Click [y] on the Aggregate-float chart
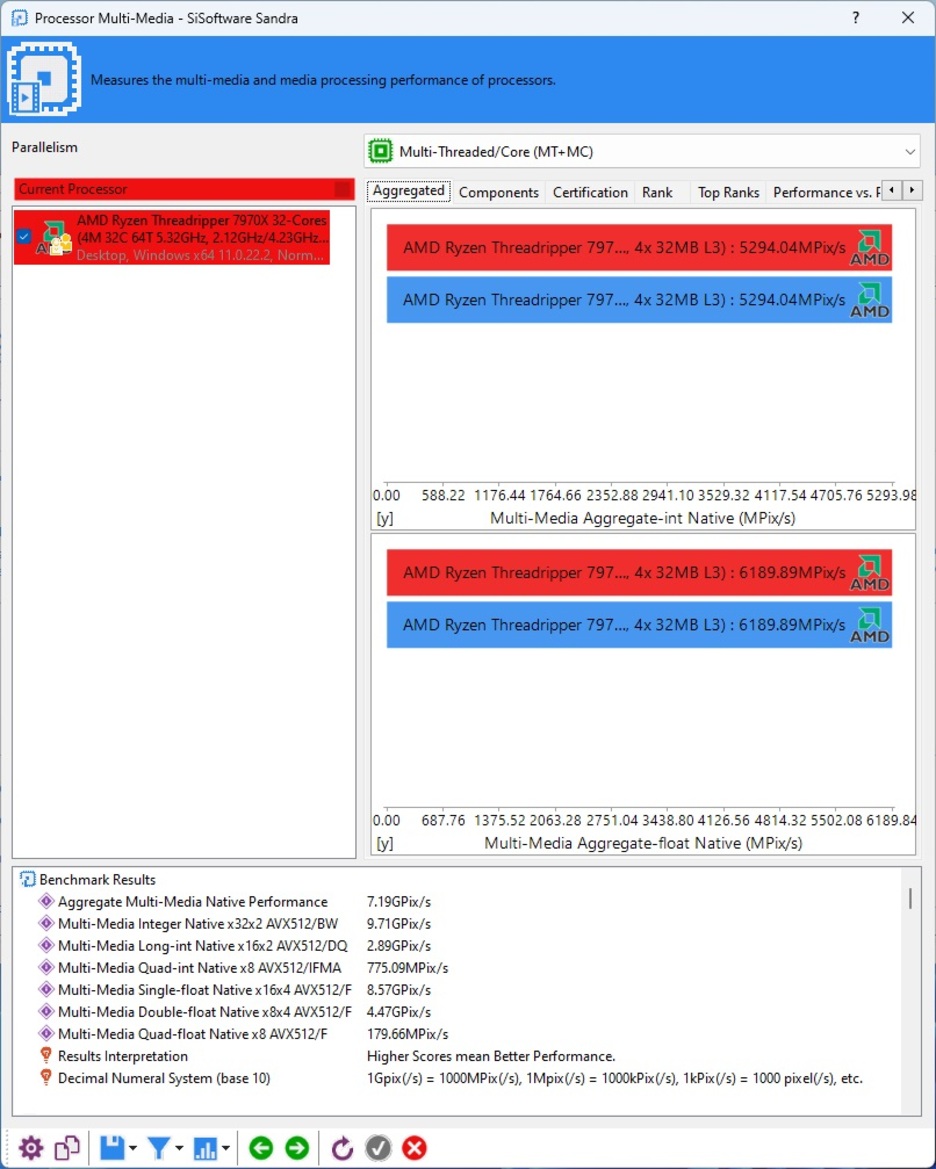The height and width of the screenshot is (1169, 936). [x=385, y=843]
